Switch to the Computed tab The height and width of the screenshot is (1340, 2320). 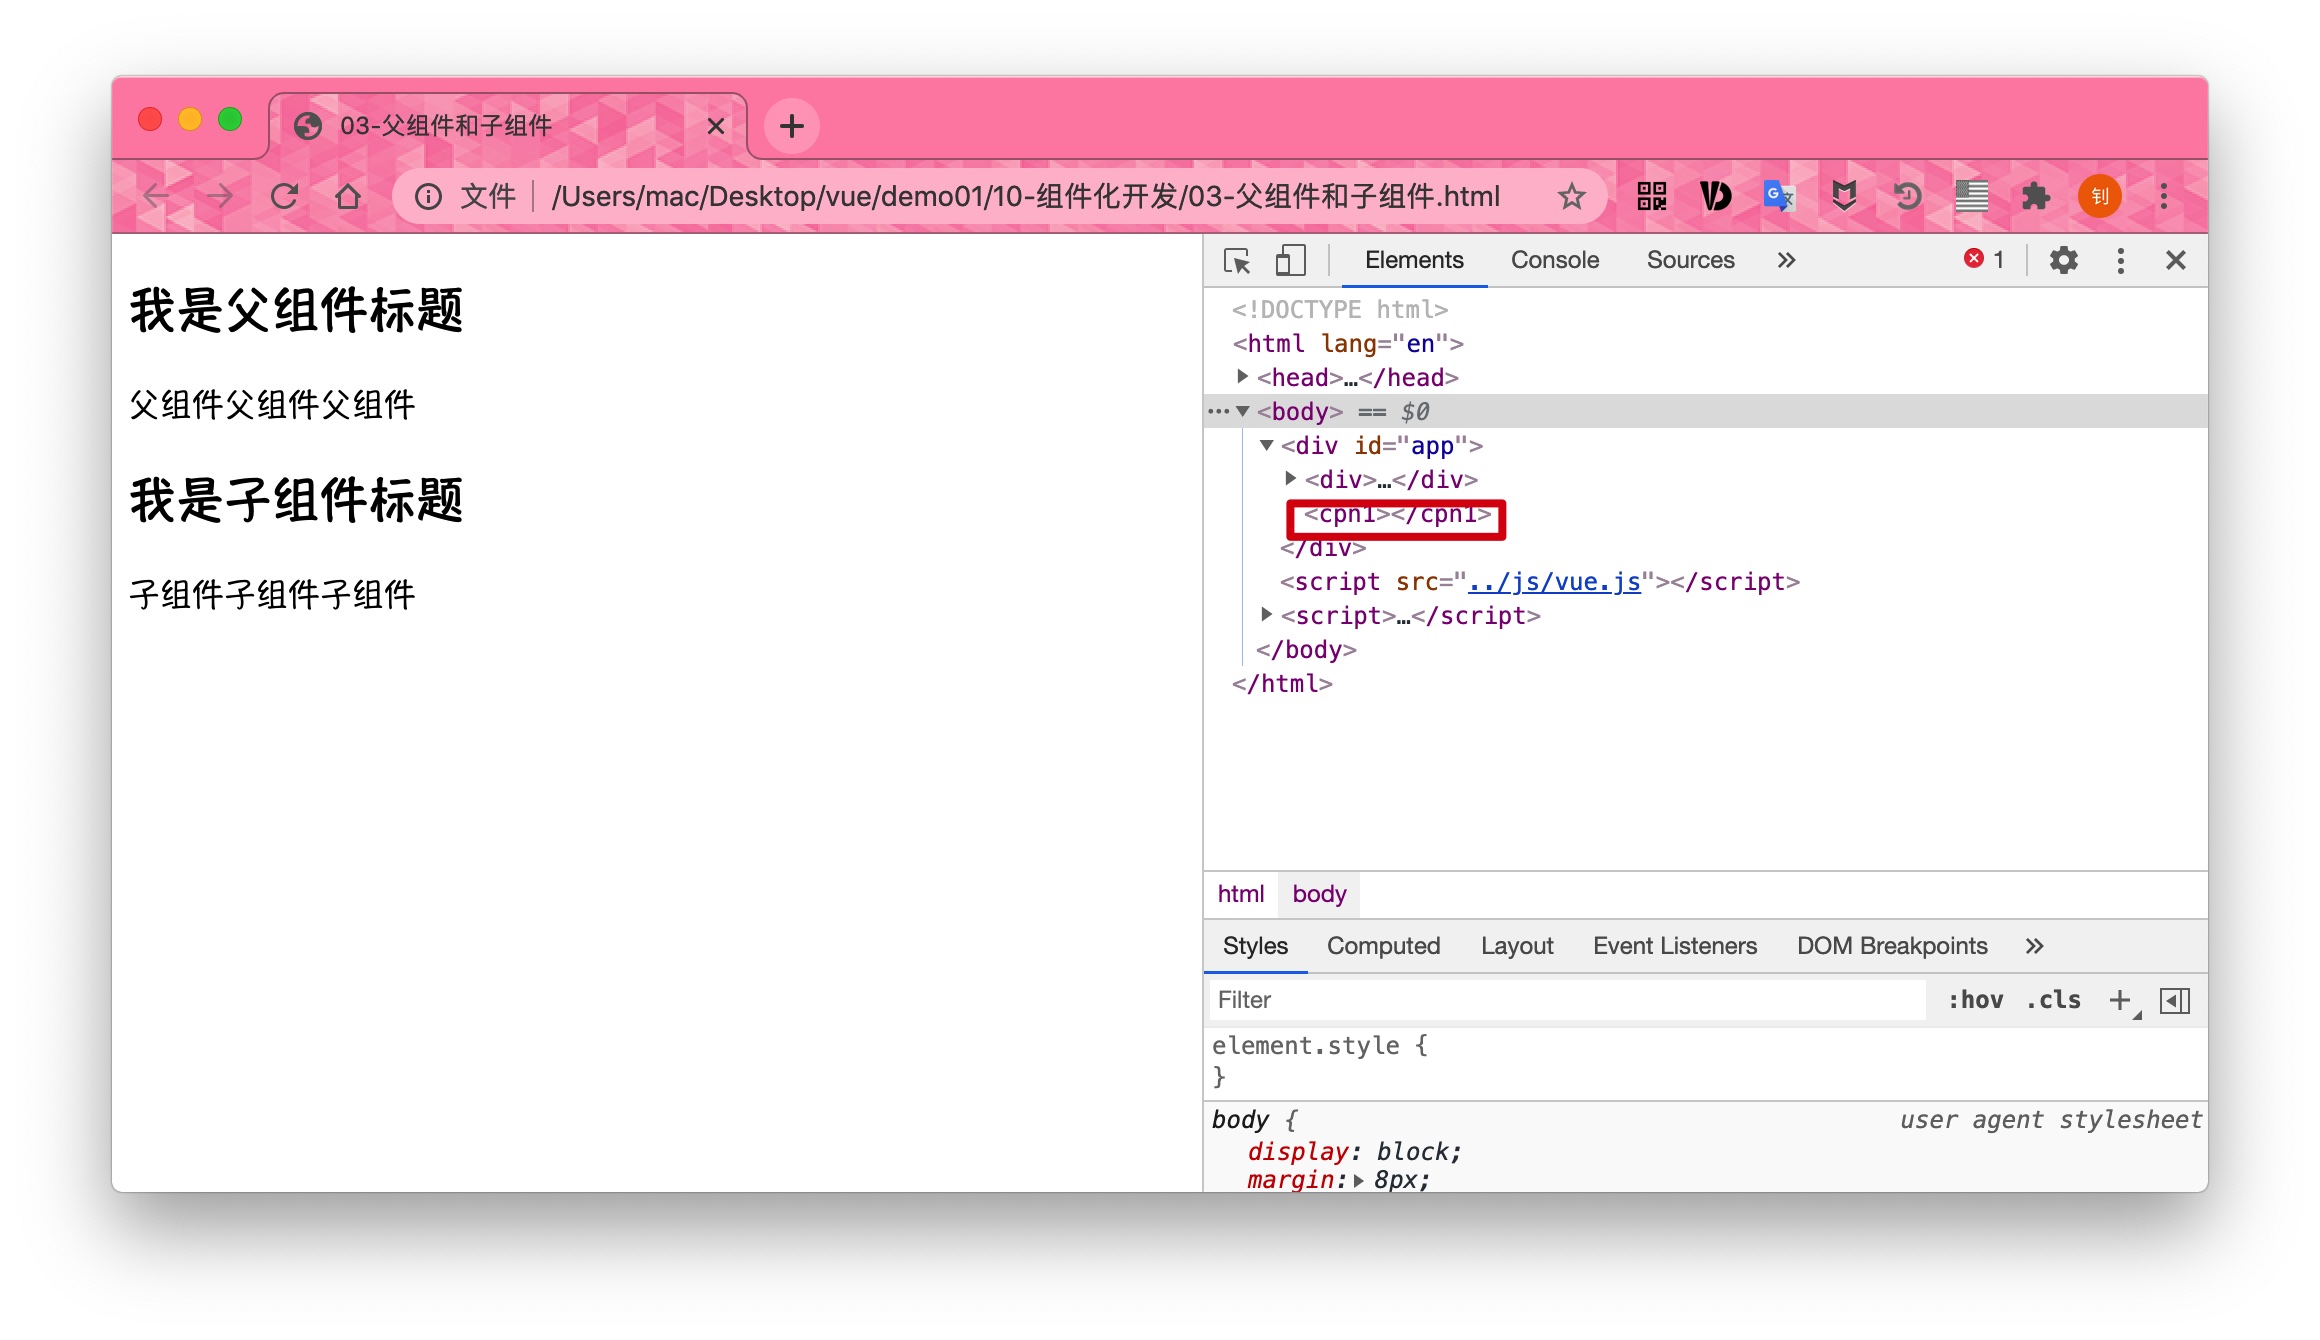coord(1383,946)
